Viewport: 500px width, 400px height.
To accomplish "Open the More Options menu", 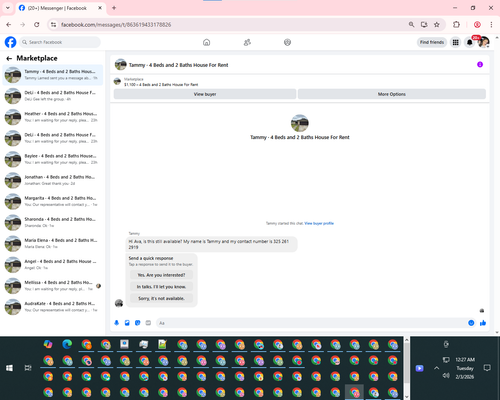I will pyautogui.click(x=392, y=94).
